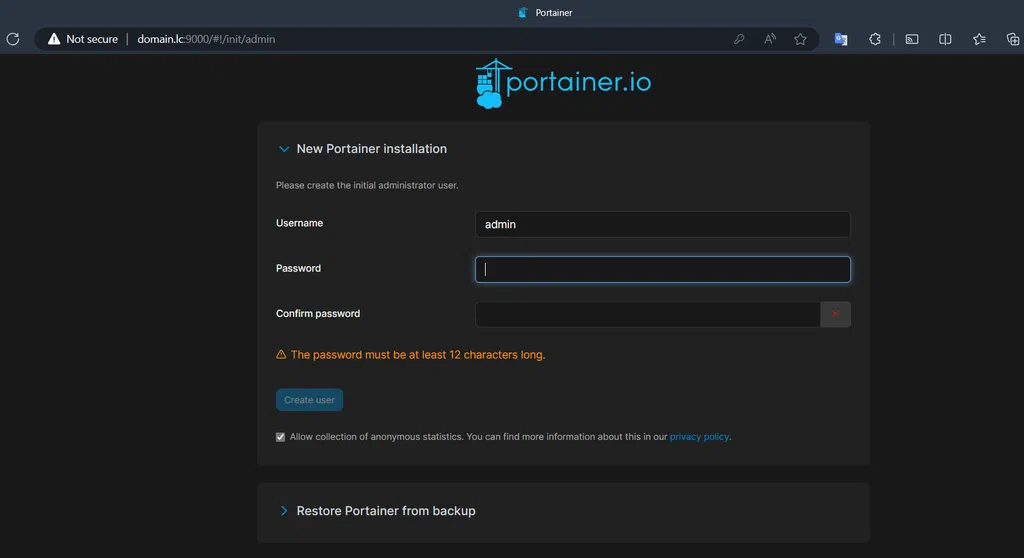Click the cast media icon
Image resolution: width=1024 pixels, height=558 pixels.
[x=912, y=39]
